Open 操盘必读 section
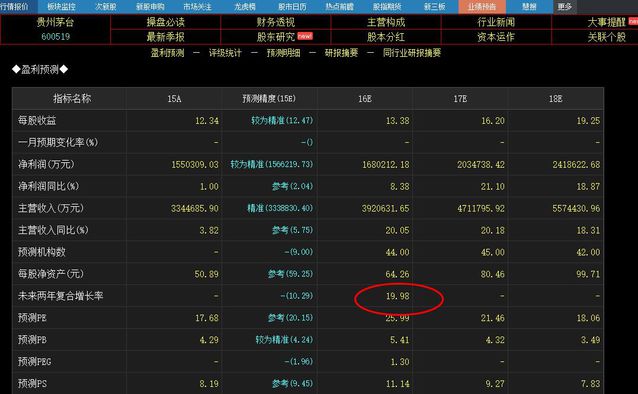This screenshot has height=394, width=638. (166, 22)
